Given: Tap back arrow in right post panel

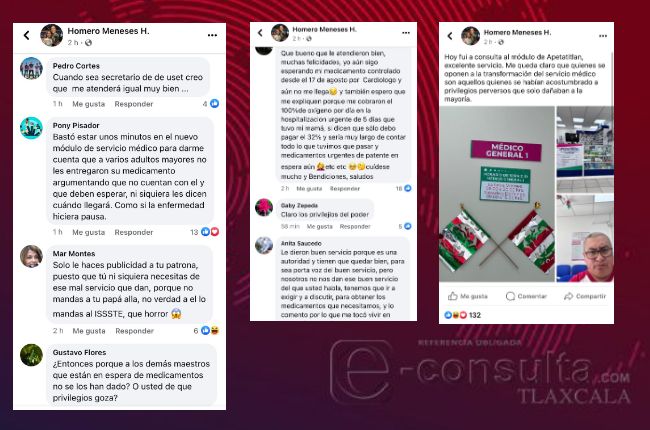Looking at the screenshot, I should [450, 36].
